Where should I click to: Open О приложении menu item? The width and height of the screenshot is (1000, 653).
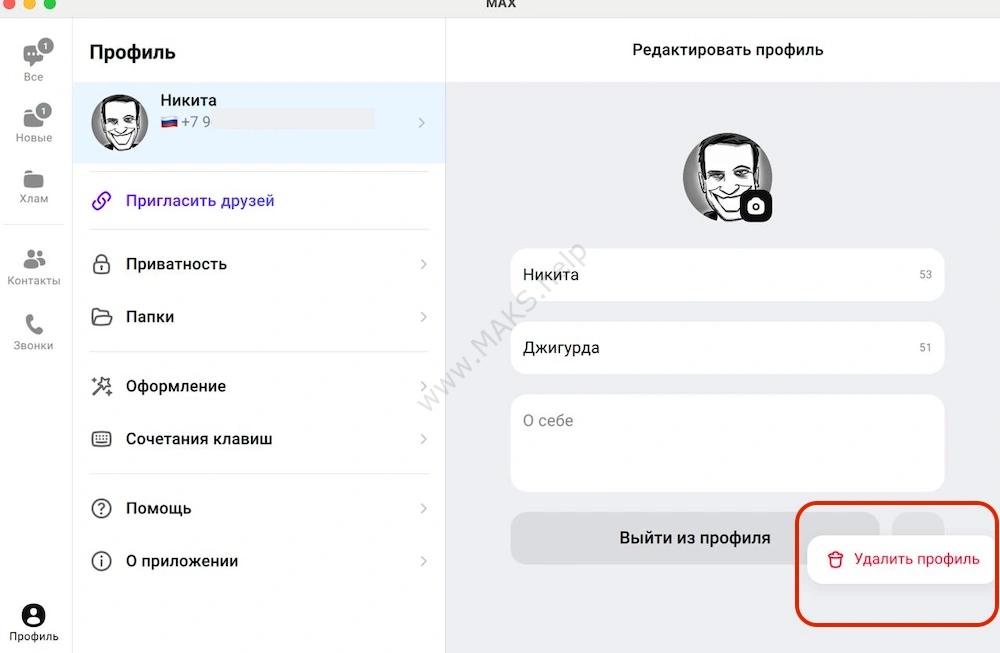pyautogui.click(x=182, y=561)
